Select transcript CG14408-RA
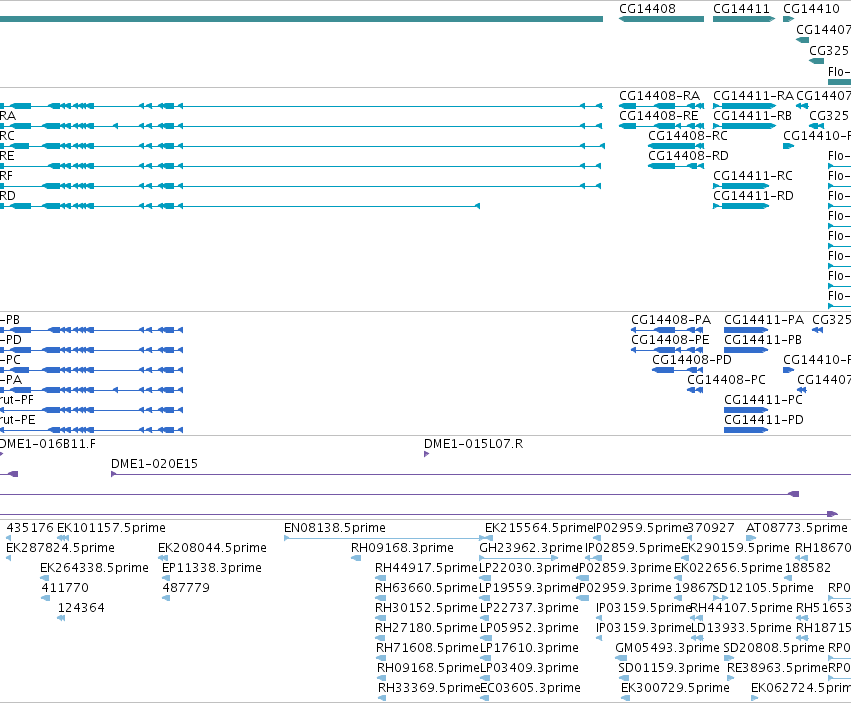The height and width of the screenshot is (703, 851). coord(661,106)
